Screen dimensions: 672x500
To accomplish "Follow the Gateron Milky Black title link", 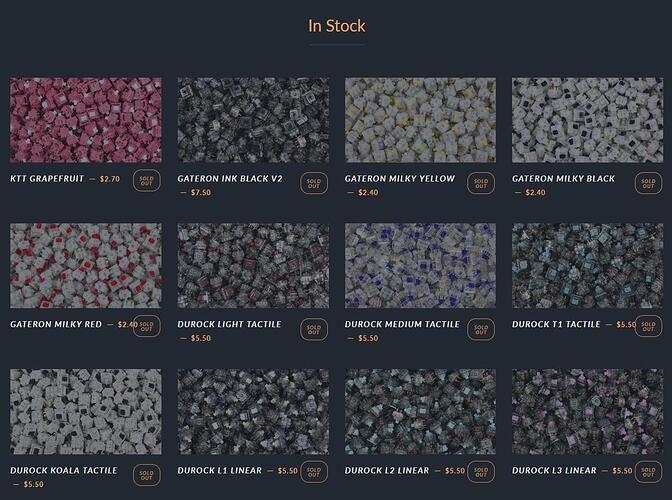I will click(x=563, y=179).
